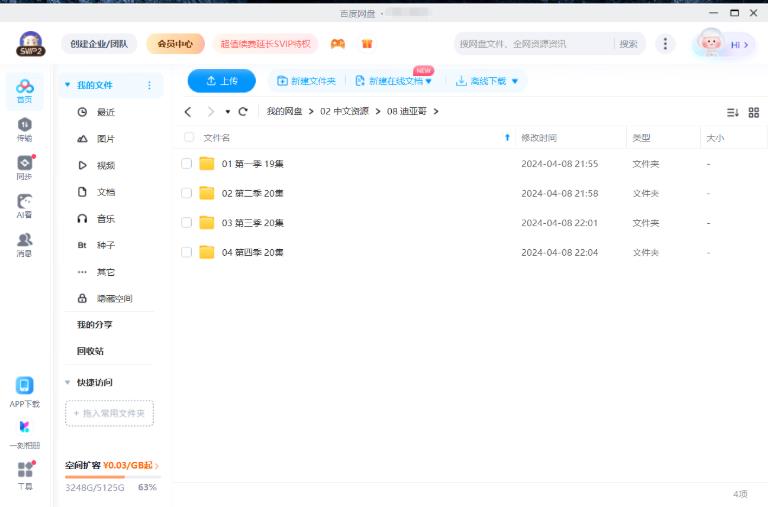Check the box for 02 第二季 20集
Image resolution: width=768 pixels, height=507 pixels.
coord(187,193)
